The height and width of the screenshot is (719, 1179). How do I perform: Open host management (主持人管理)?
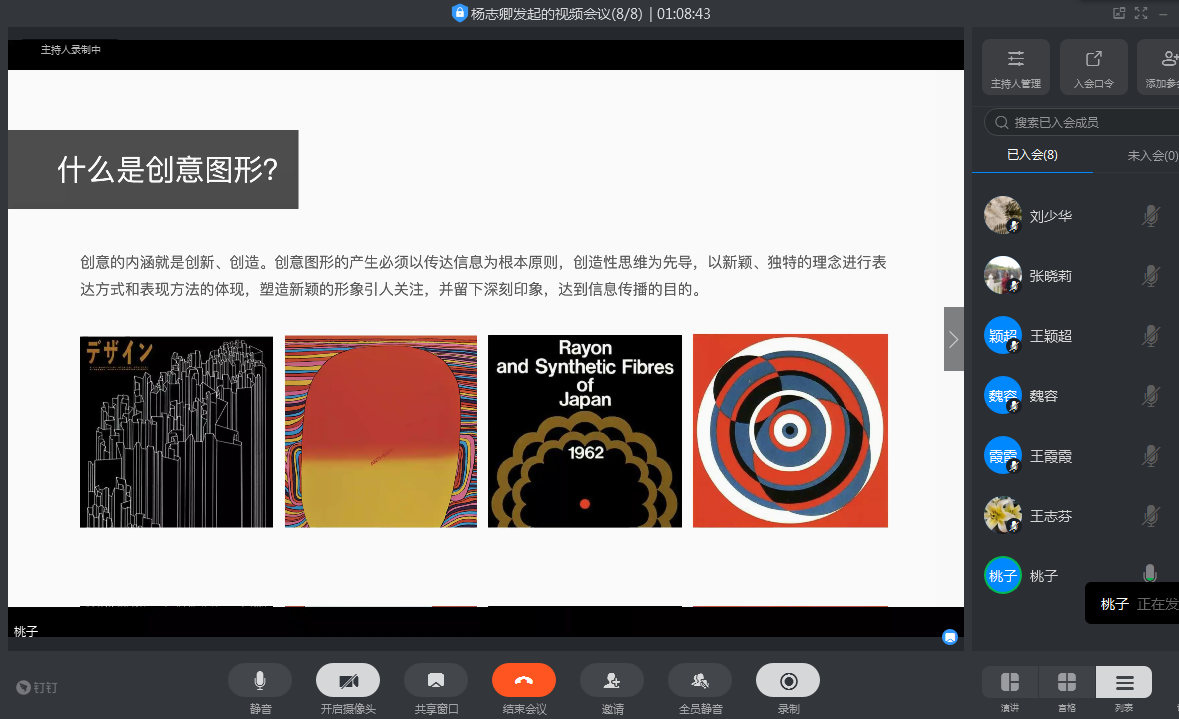click(1016, 67)
